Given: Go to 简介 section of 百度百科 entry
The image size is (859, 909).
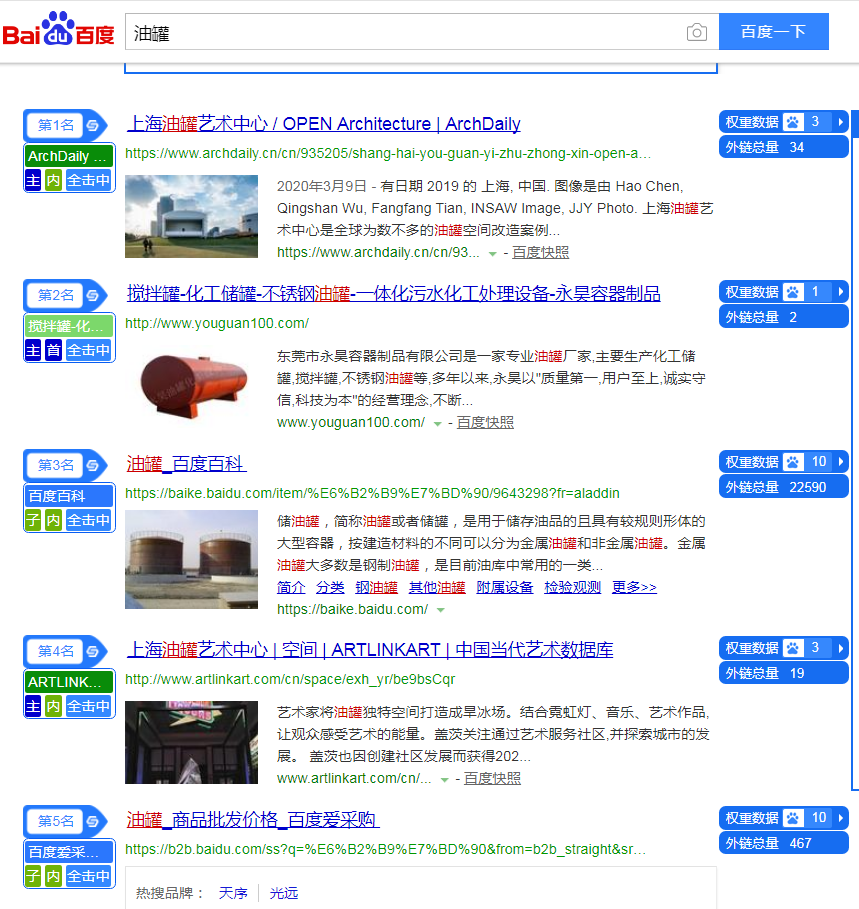Looking at the screenshot, I should (x=291, y=587).
